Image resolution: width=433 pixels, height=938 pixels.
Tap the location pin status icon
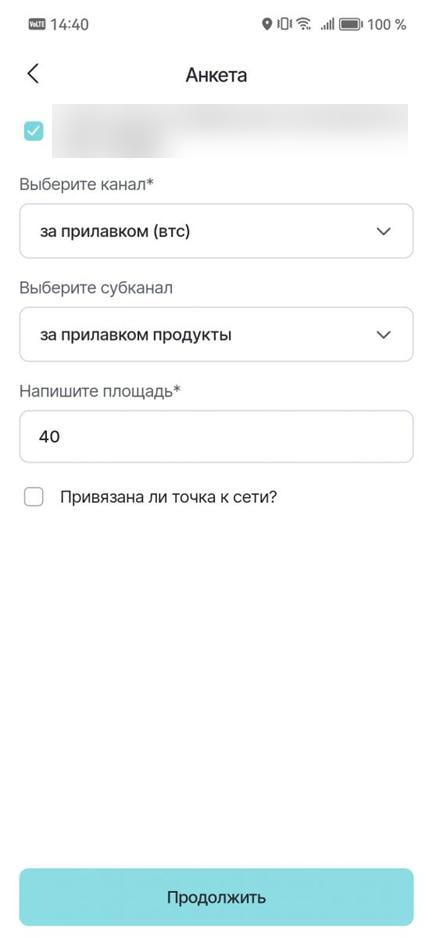click(267, 25)
